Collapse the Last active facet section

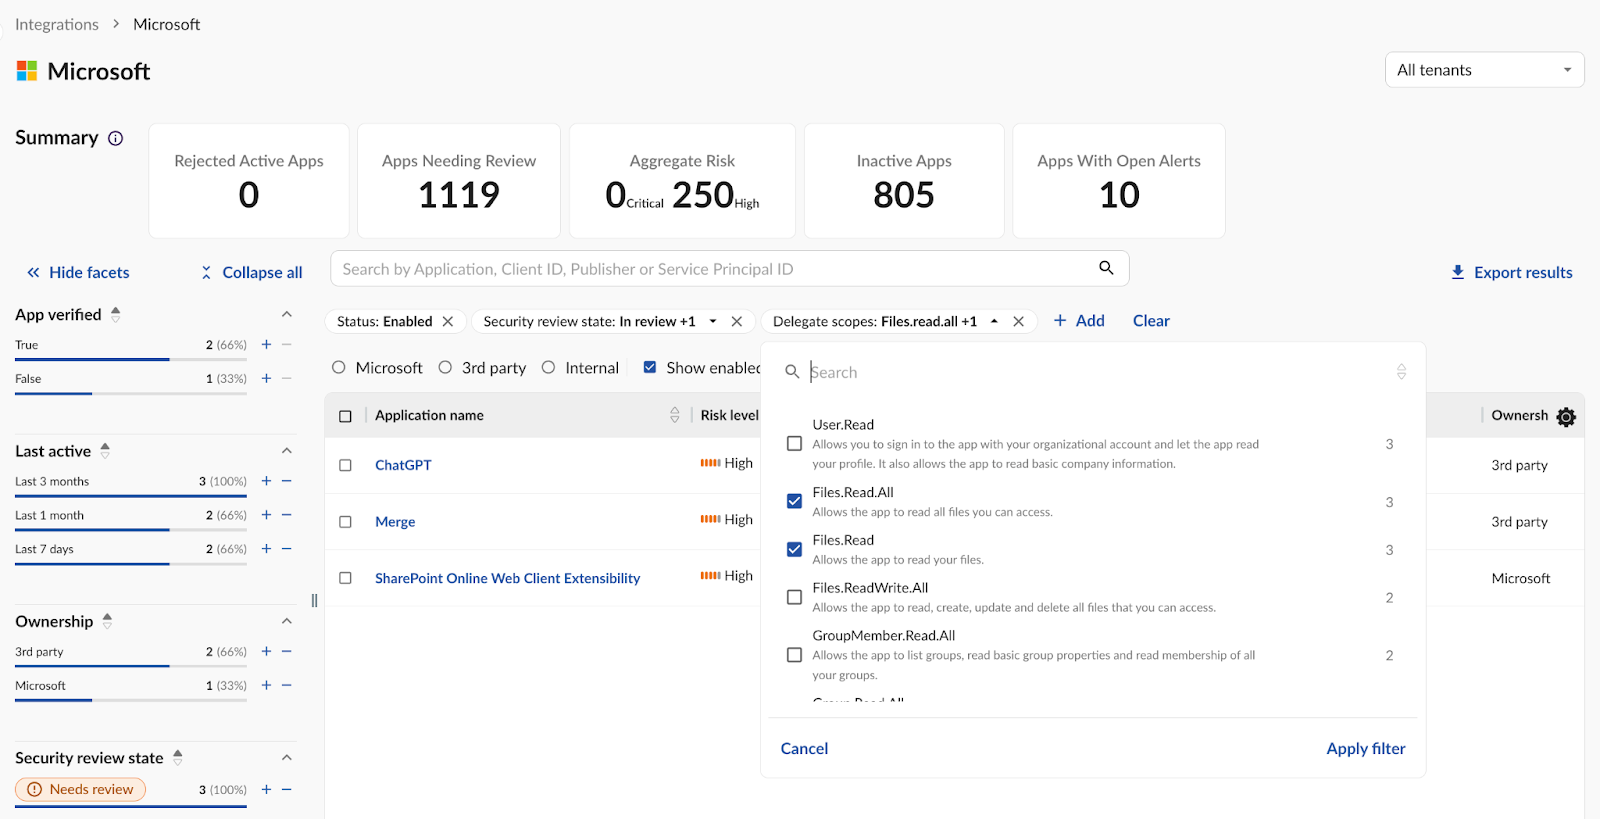(x=287, y=451)
